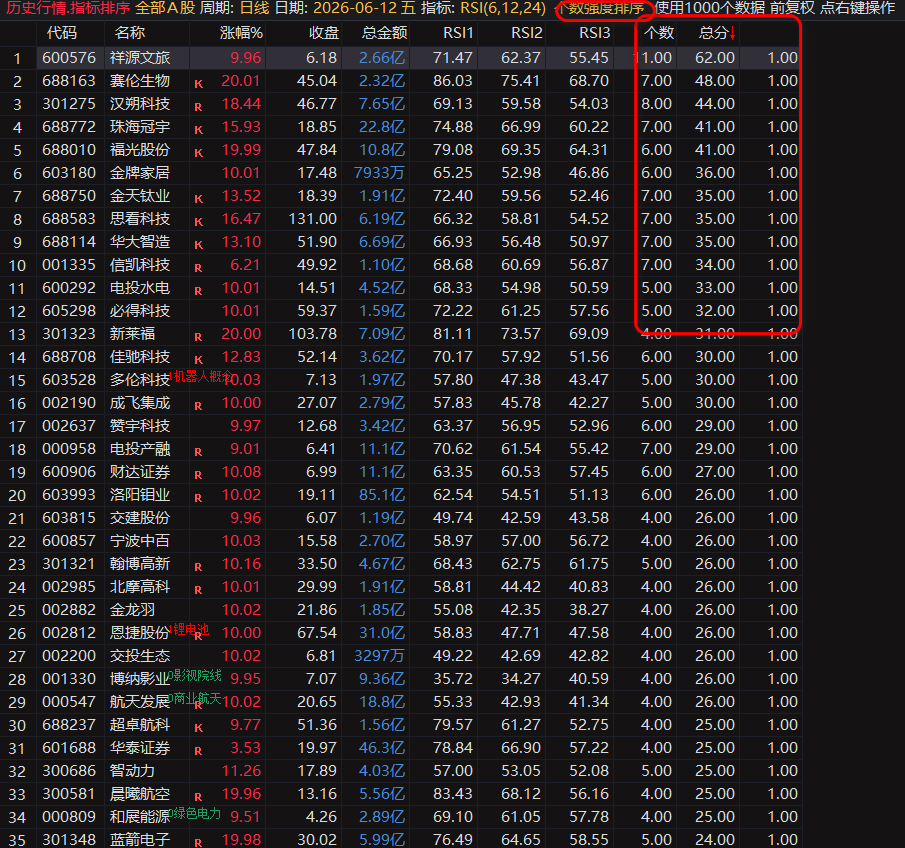The image size is (905, 848).
Task: Sort by the RSI2 column header
Action: click(x=526, y=33)
